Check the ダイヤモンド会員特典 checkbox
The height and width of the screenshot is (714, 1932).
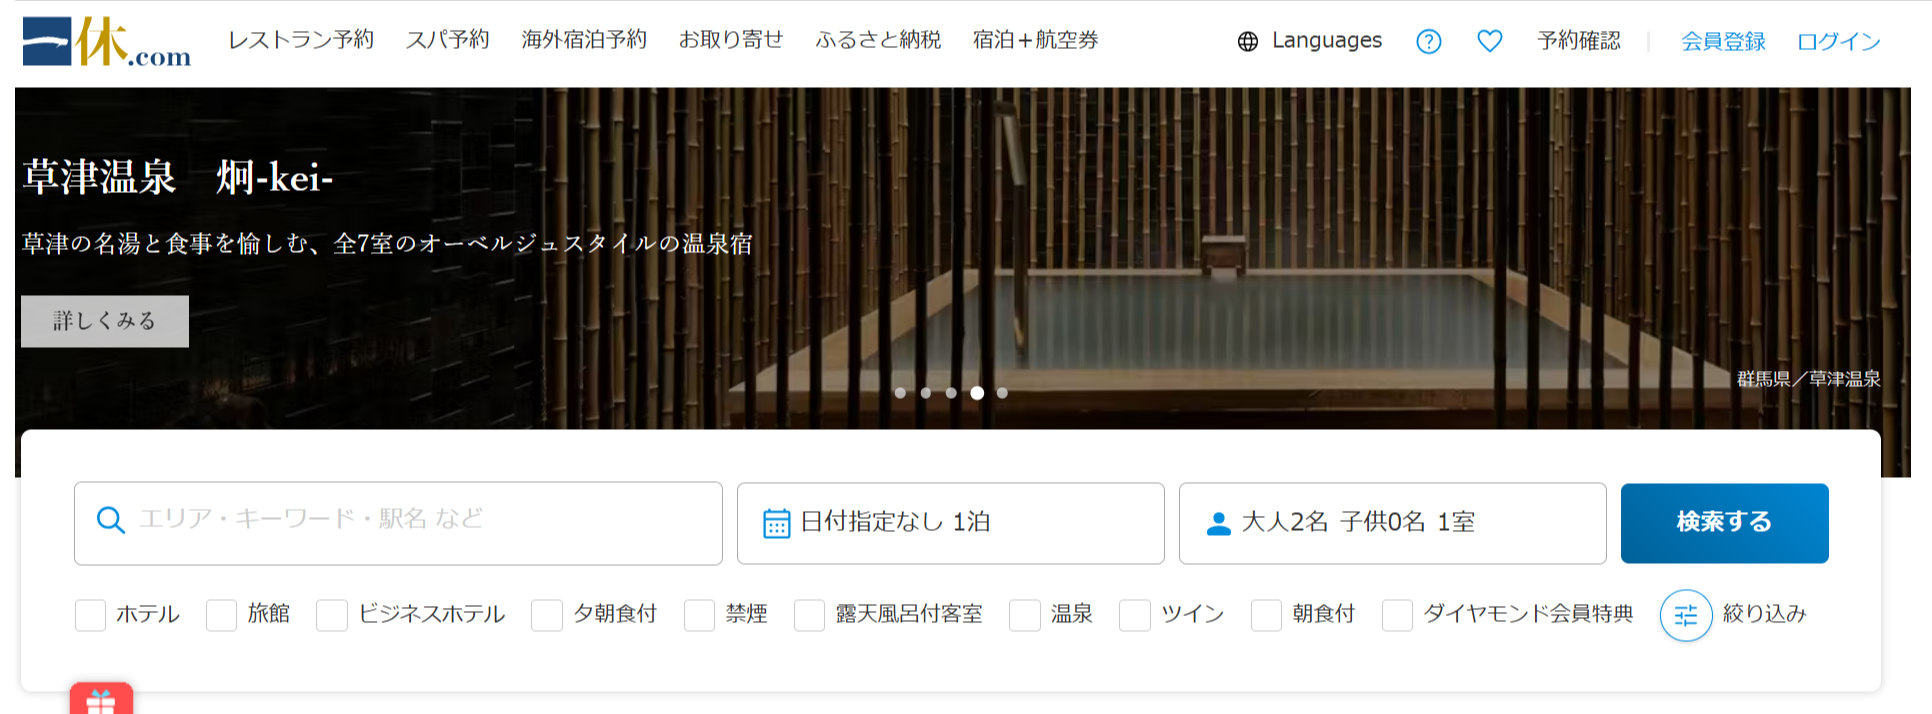(x=1398, y=615)
